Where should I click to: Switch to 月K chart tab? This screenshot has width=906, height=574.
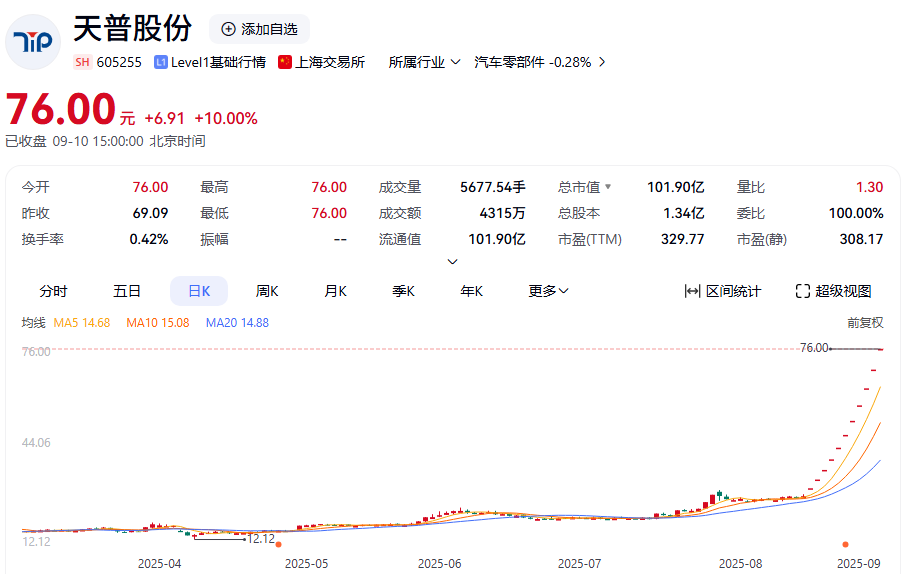[x=335, y=291]
